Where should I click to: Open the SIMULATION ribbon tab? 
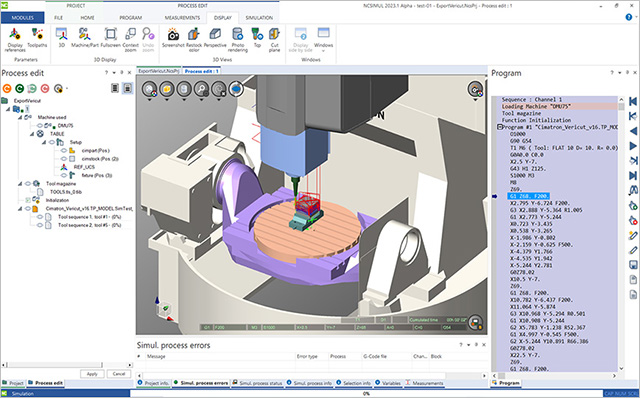[259, 18]
